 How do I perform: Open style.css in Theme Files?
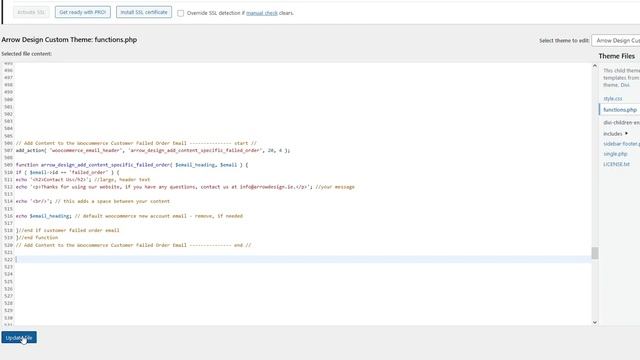point(613,99)
